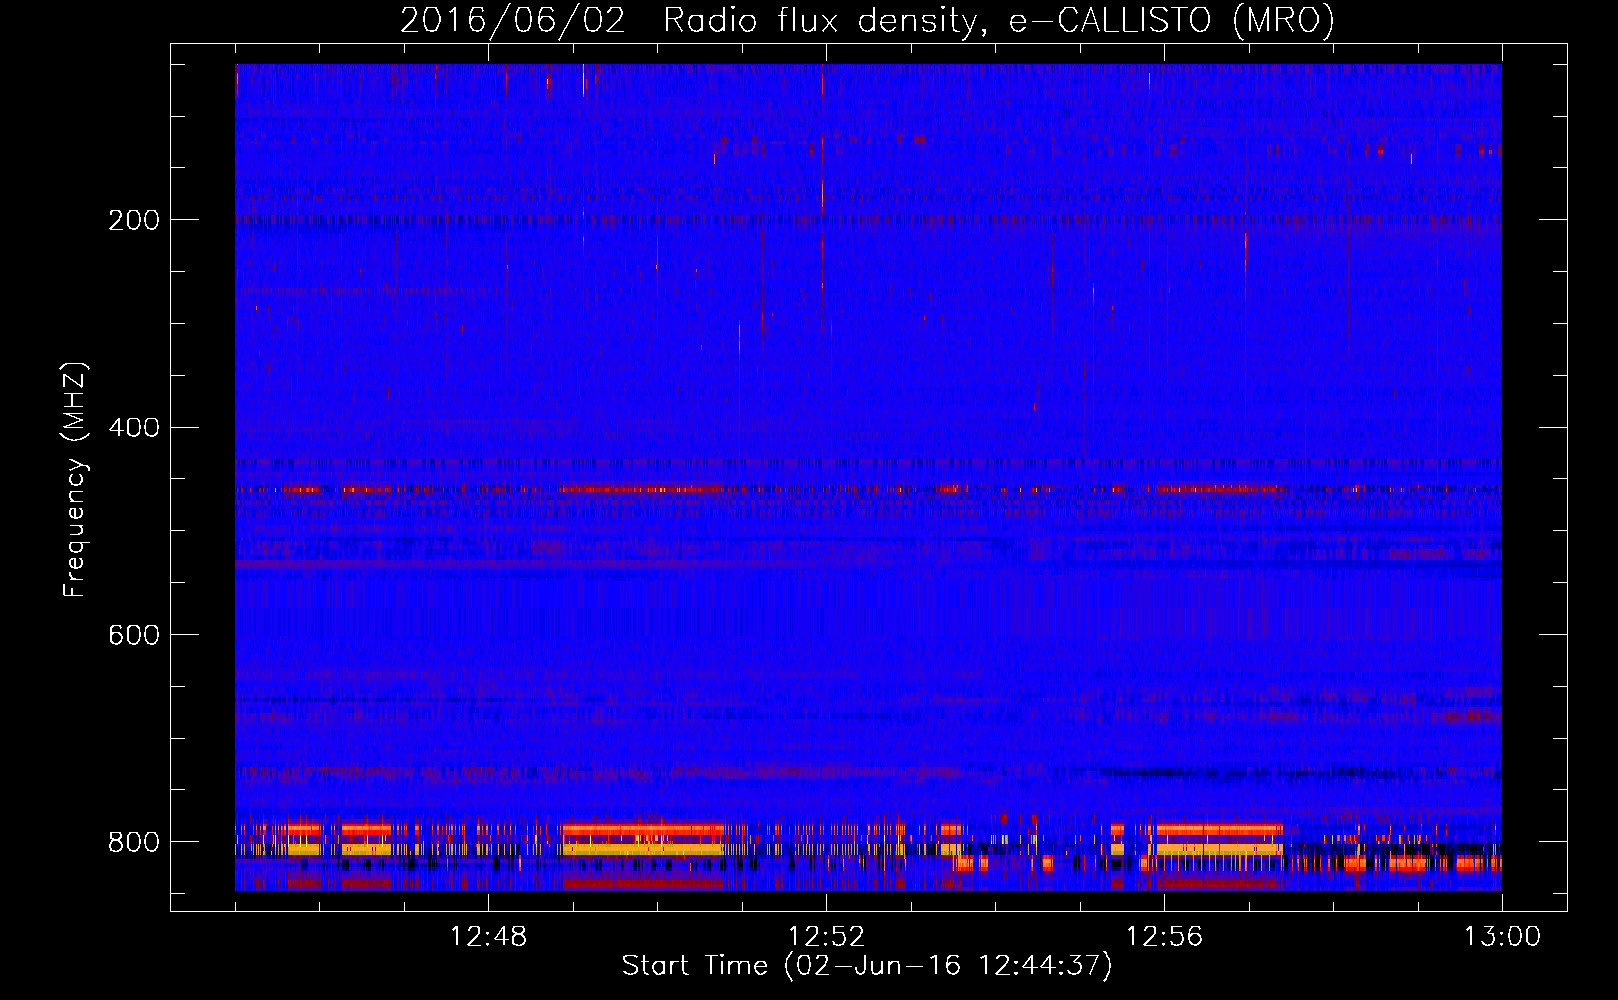Click the 'Start Time (02-Jun-16 12:44:37)' label
This screenshot has height=1000, width=1618.
tap(867, 966)
